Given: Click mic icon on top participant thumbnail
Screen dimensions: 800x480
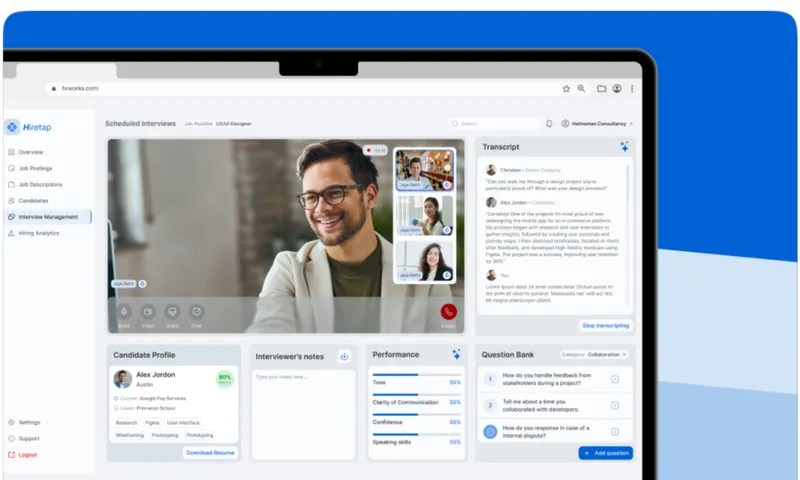Looking at the screenshot, I should click(446, 185).
